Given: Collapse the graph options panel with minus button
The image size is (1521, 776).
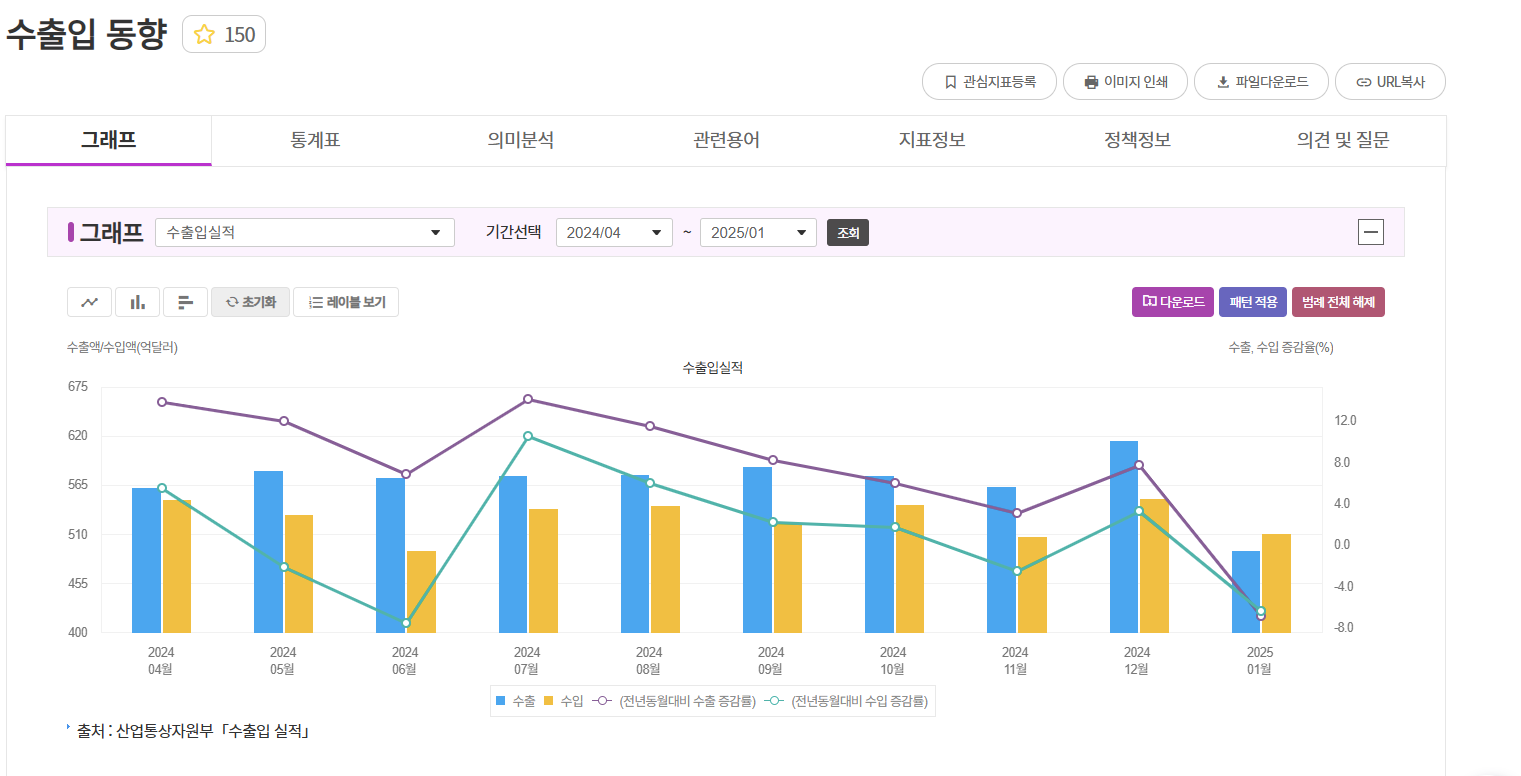Looking at the screenshot, I should (1370, 232).
